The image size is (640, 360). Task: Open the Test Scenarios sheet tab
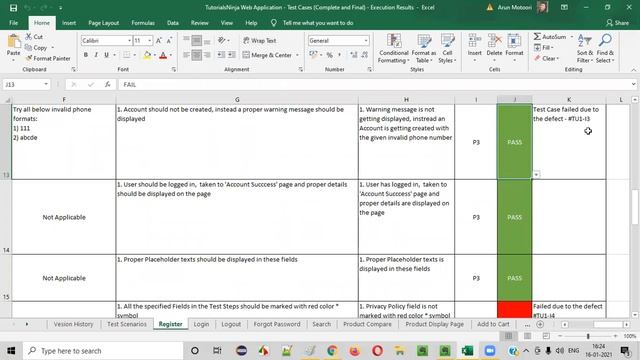127,324
